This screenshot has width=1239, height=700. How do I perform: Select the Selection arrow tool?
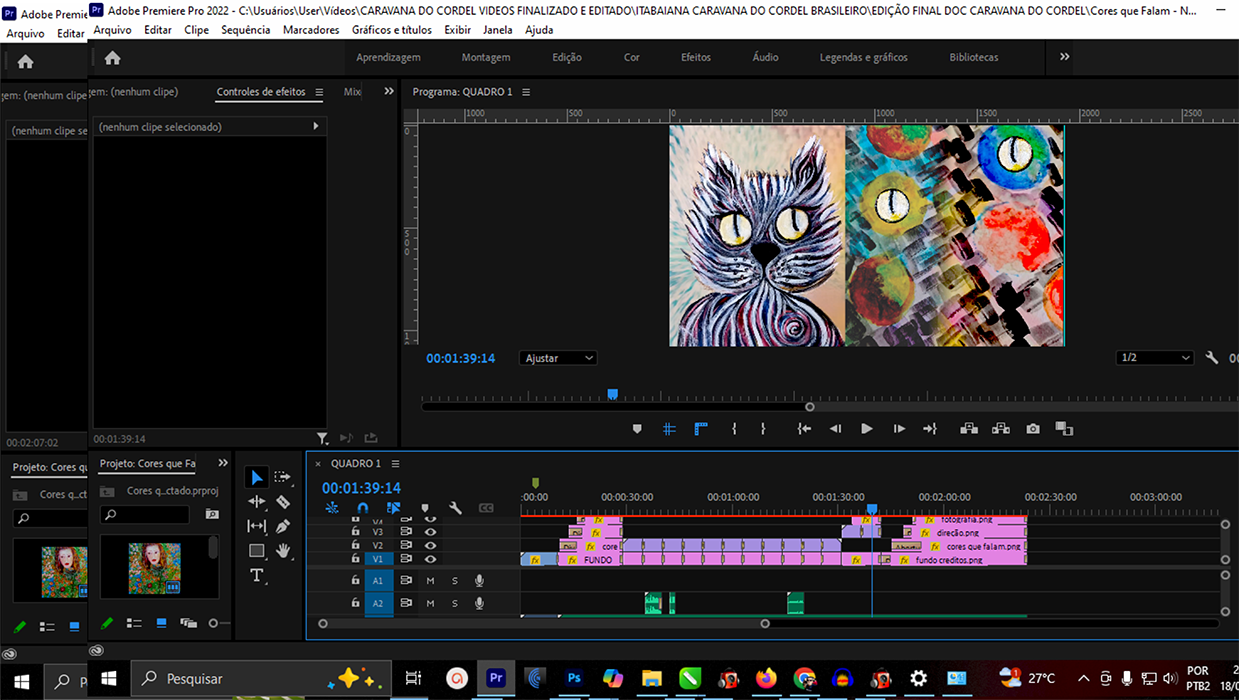point(257,478)
